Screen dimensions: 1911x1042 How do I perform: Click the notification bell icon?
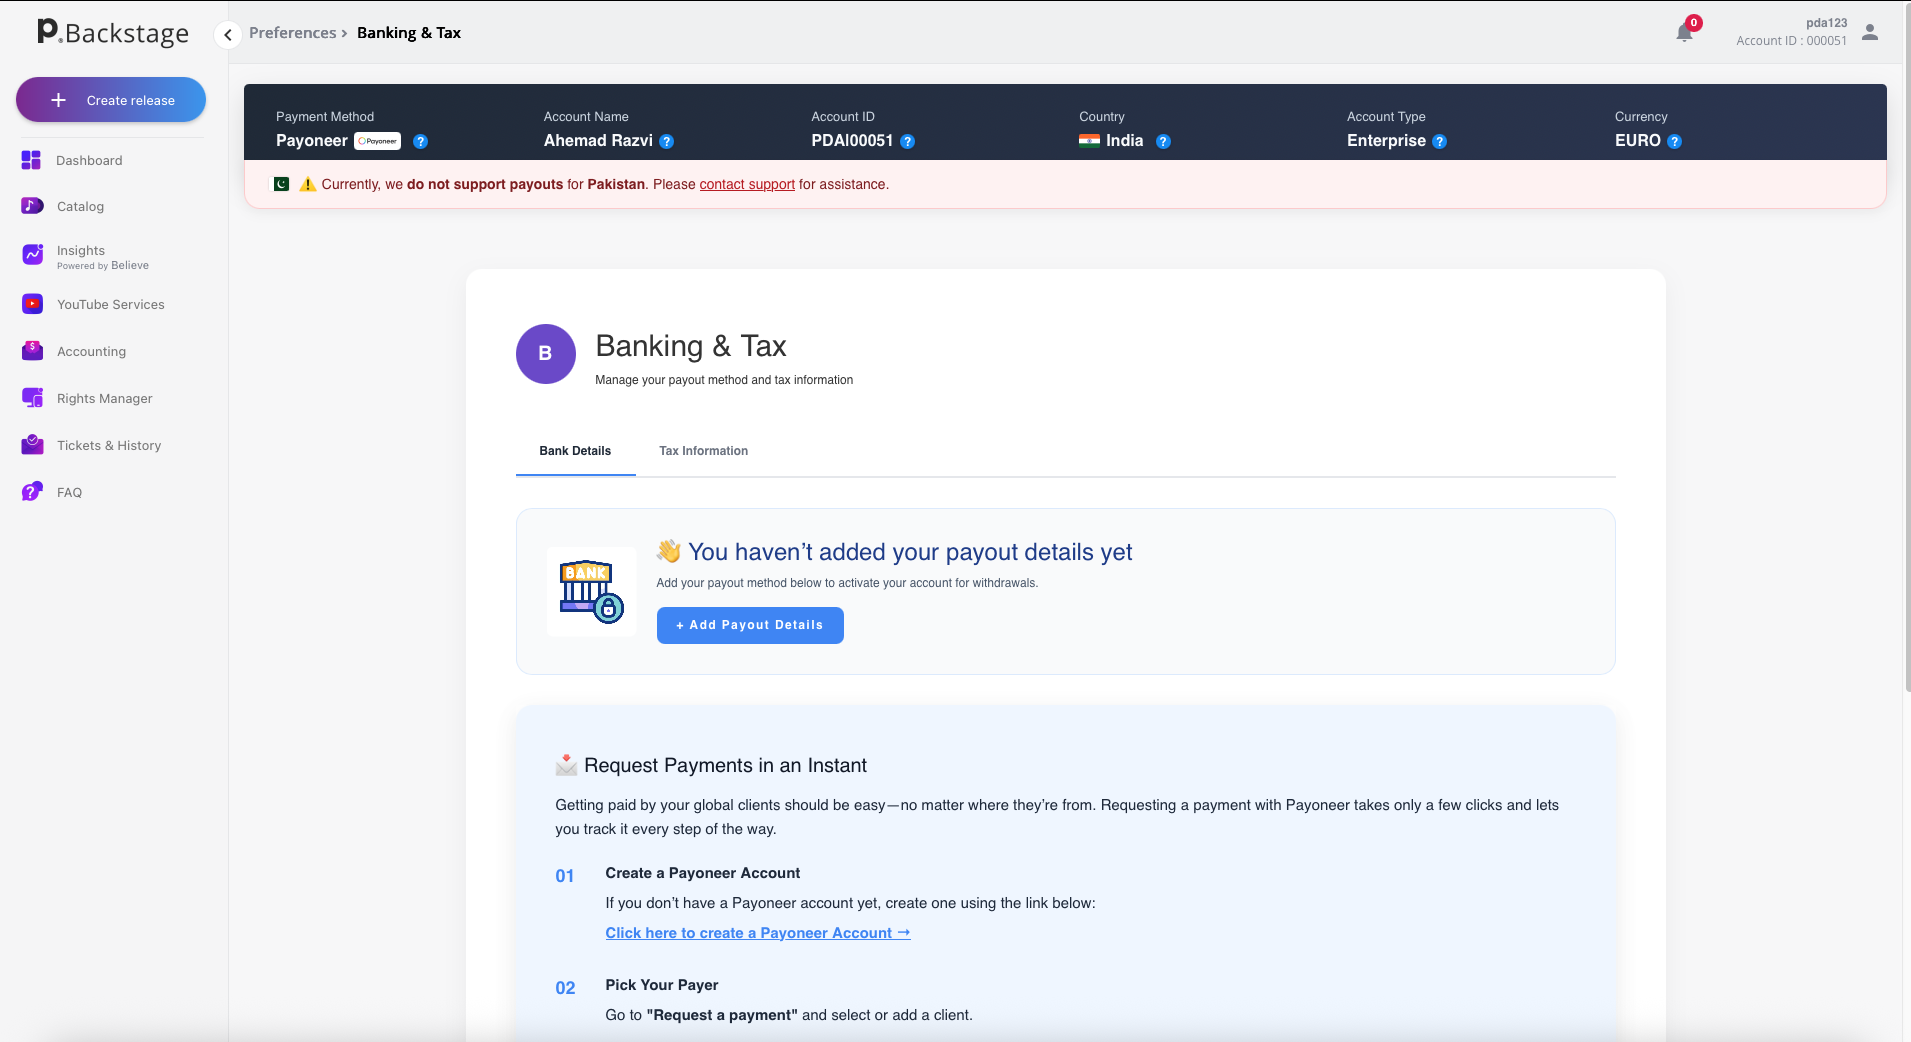coord(1684,33)
